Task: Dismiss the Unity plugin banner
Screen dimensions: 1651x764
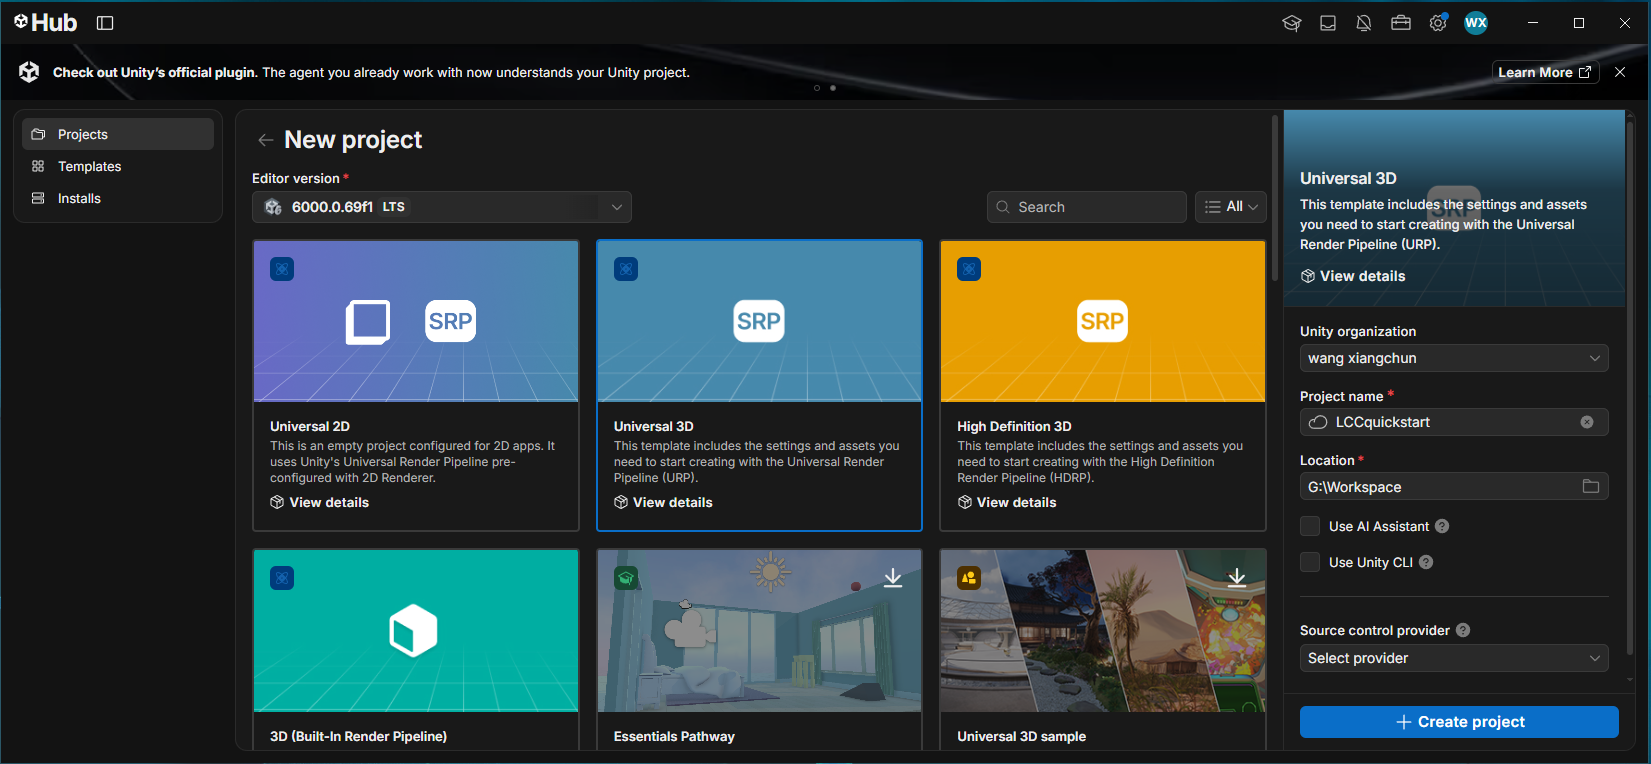Action: 1620,72
